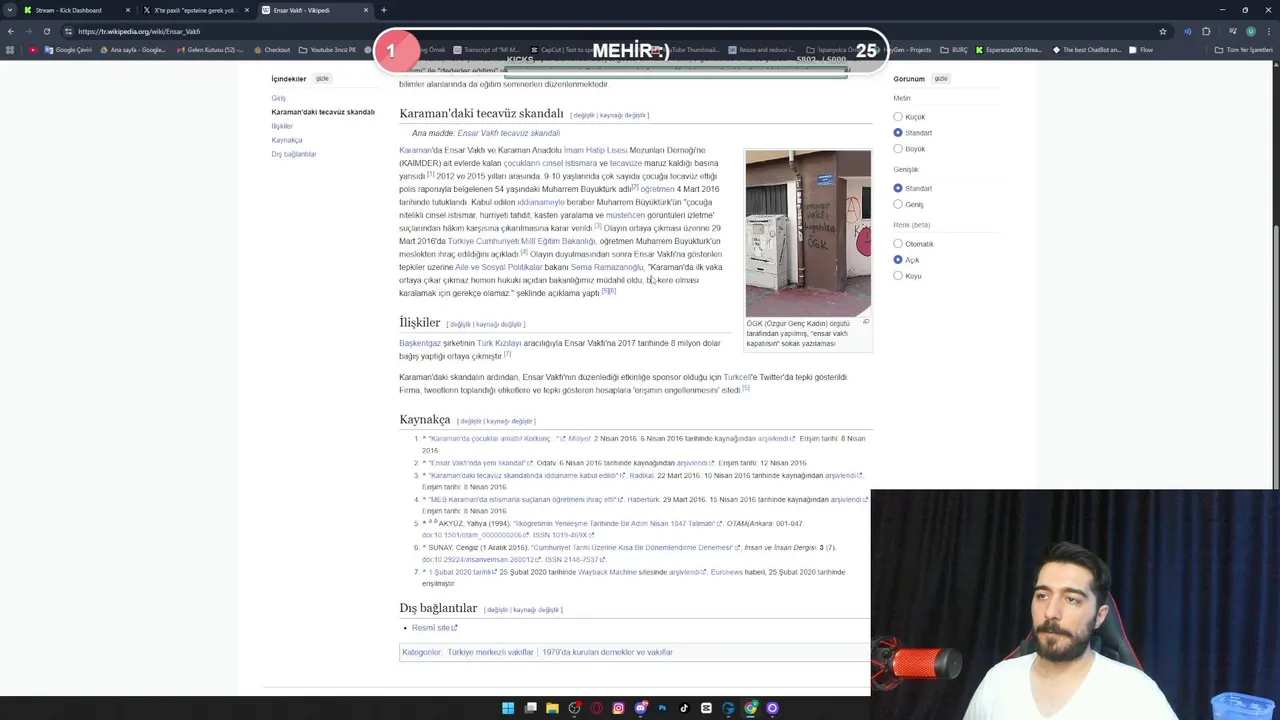Close the Stream - Kick Dashboard tab
1280x720 pixels.
coord(128,10)
